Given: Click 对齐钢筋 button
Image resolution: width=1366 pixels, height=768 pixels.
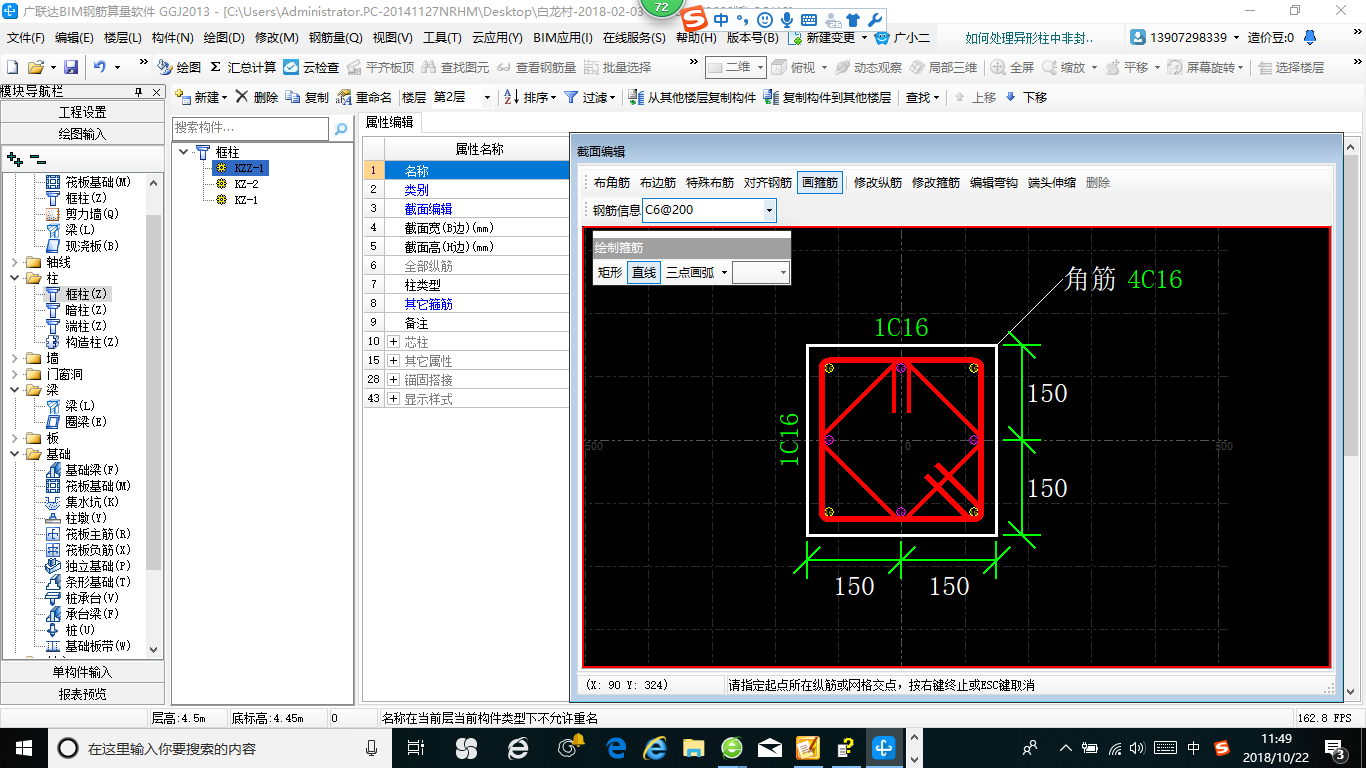Looking at the screenshot, I should [x=768, y=183].
